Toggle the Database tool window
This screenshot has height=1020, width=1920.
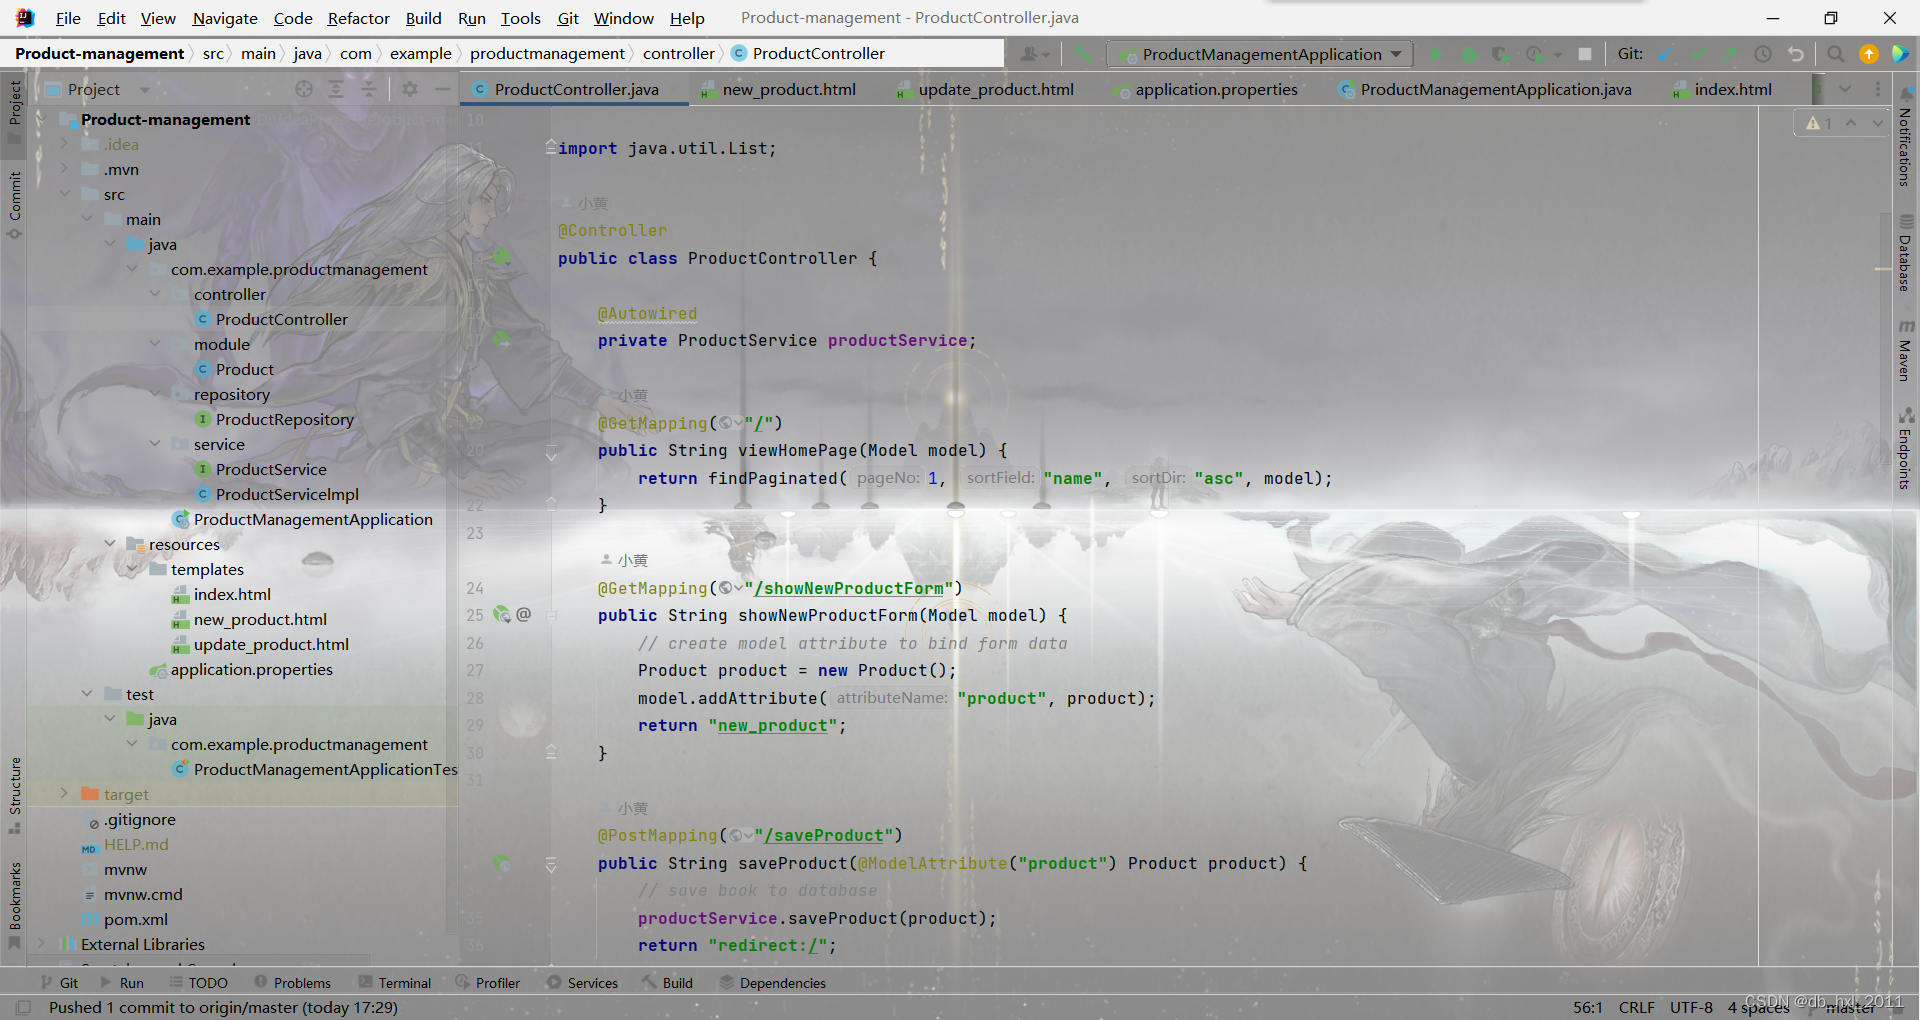coord(1905,253)
